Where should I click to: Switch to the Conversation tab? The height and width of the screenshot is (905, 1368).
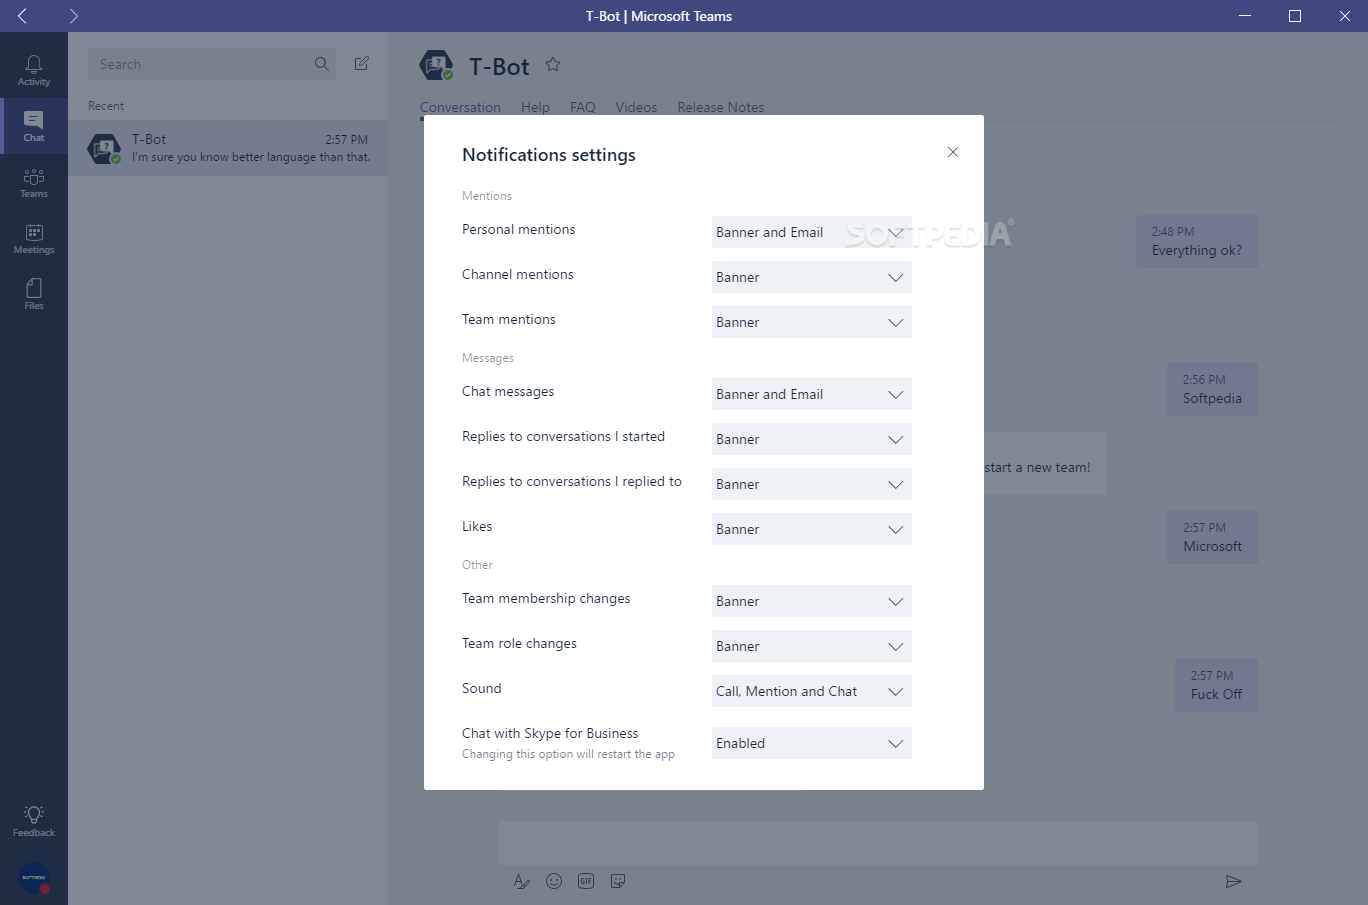pyautogui.click(x=460, y=107)
